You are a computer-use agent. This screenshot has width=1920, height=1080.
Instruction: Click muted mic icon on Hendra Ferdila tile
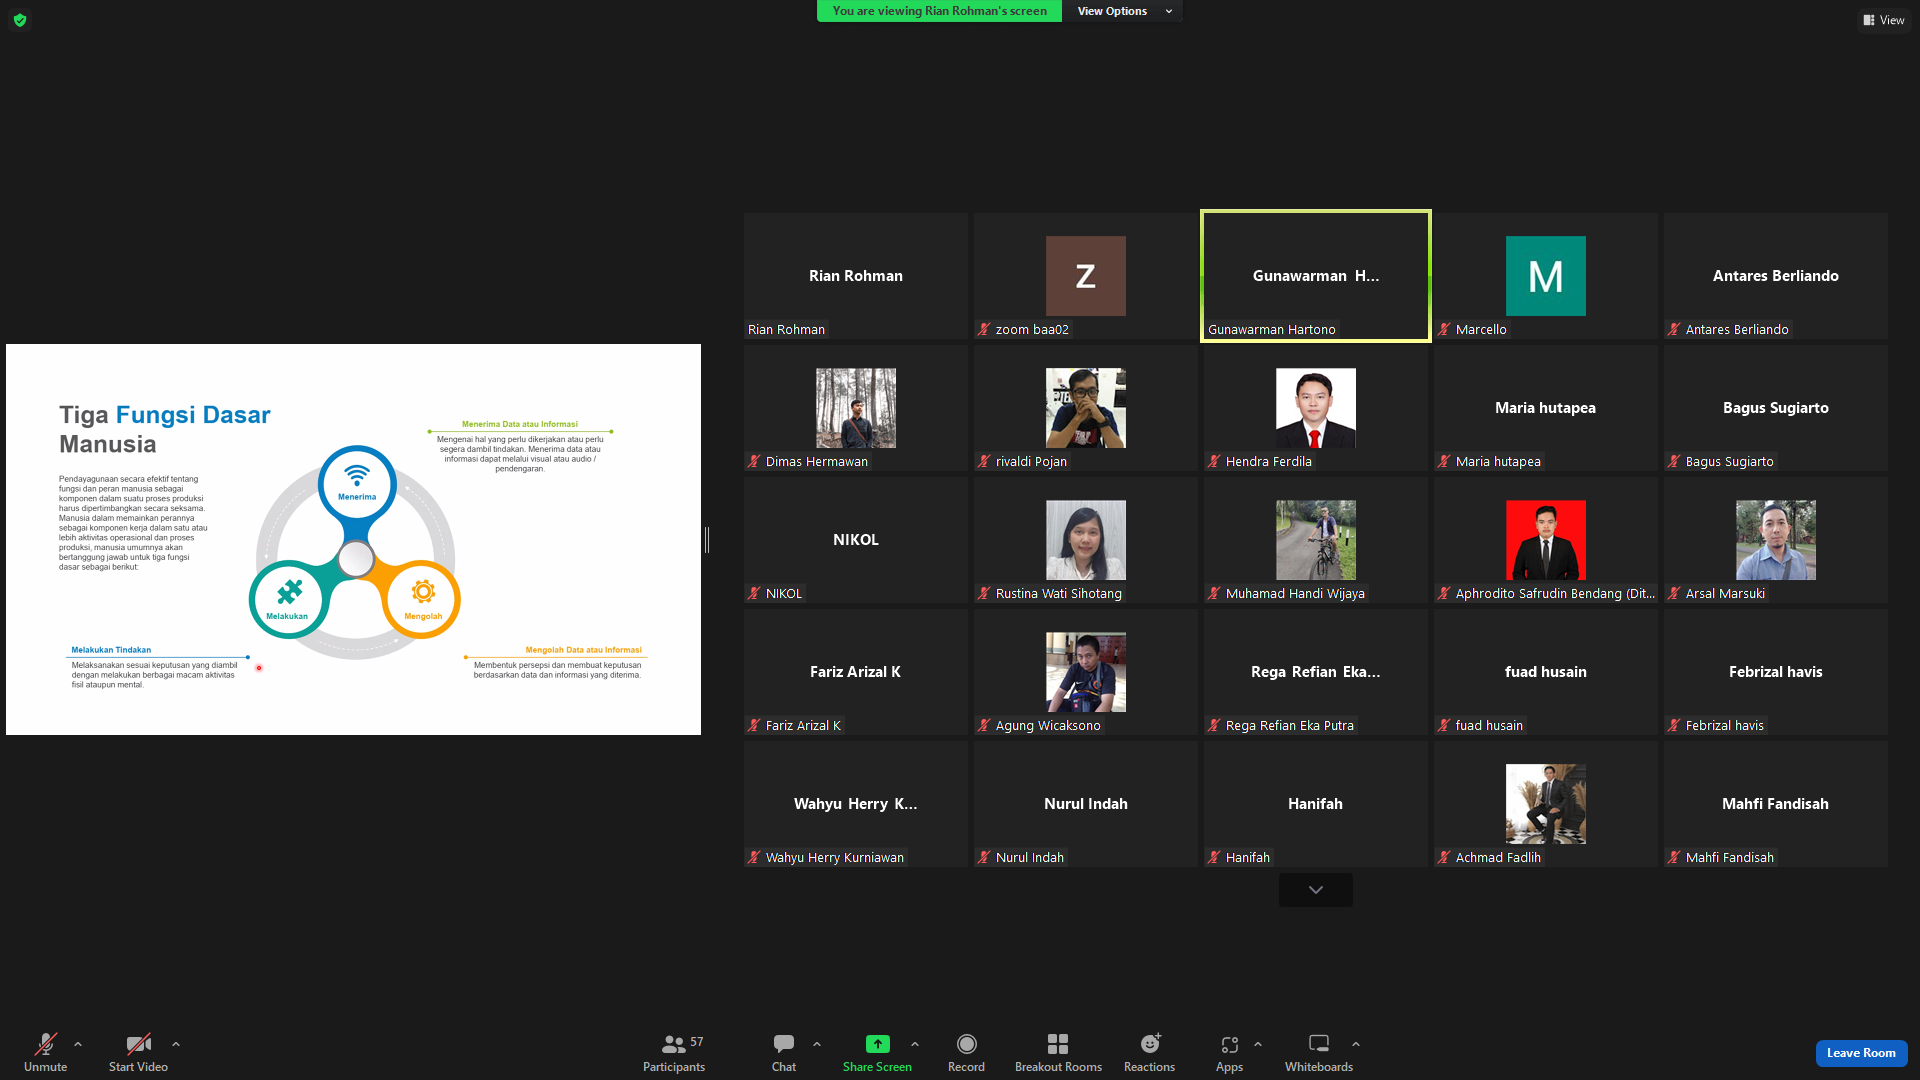click(x=1214, y=461)
